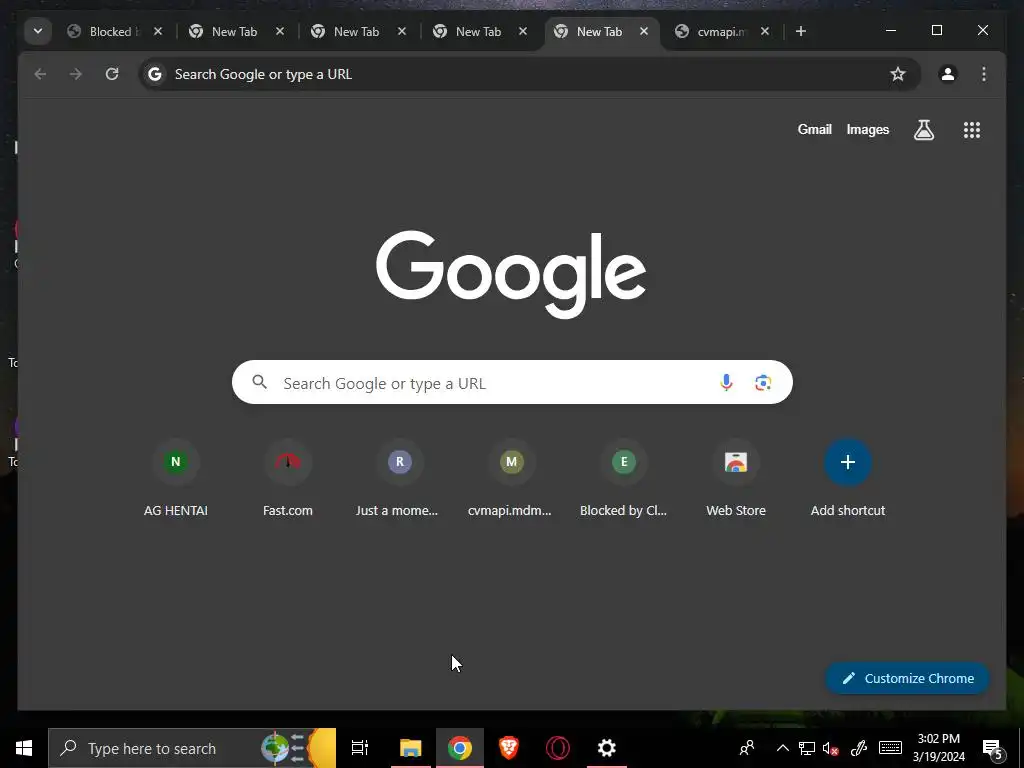Image resolution: width=1024 pixels, height=768 pixels.
Task: Open the clock showing 3:02 PM
Action: [938, 748]
